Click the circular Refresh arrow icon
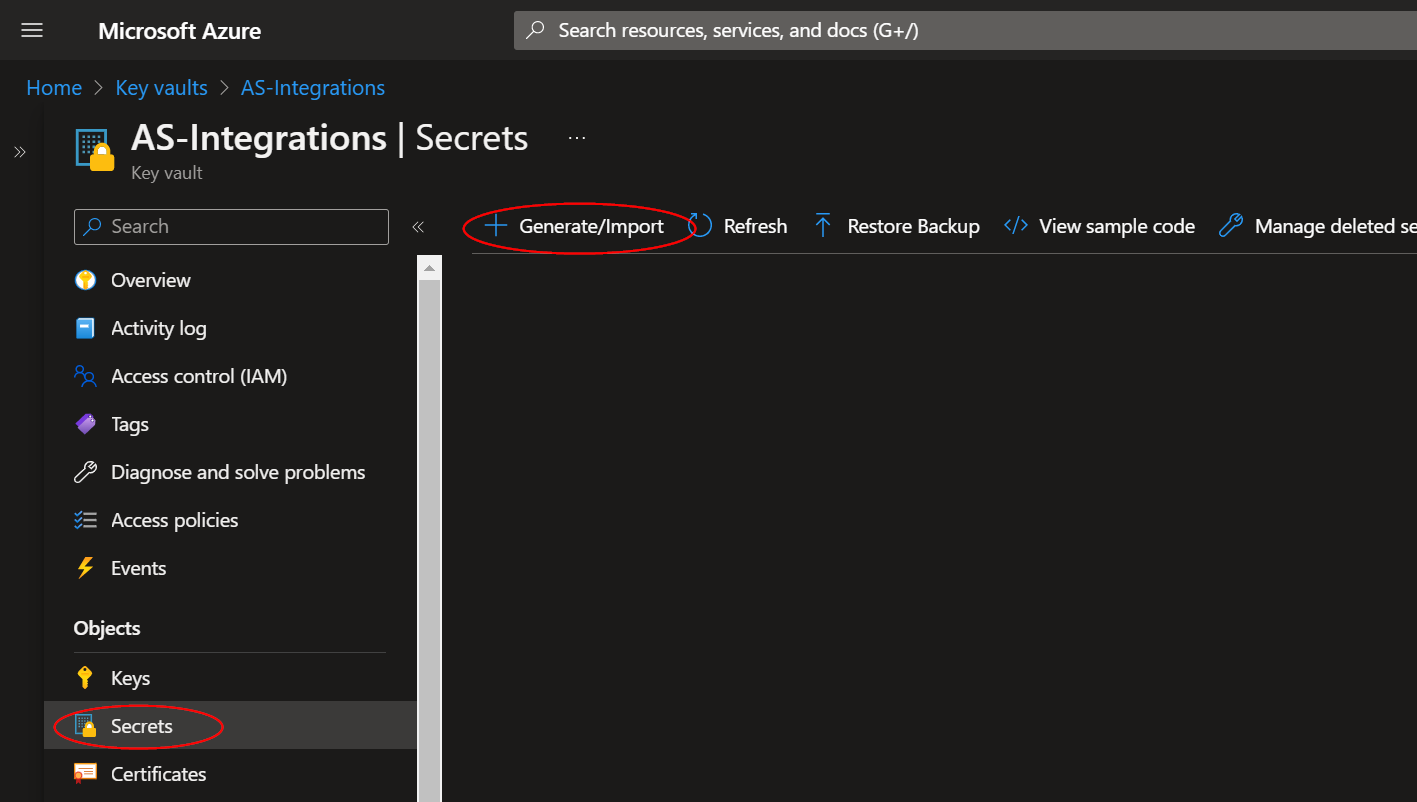The width and height of the screenshot is (1417, 802). pyautogui.click(x=700, y=226)
